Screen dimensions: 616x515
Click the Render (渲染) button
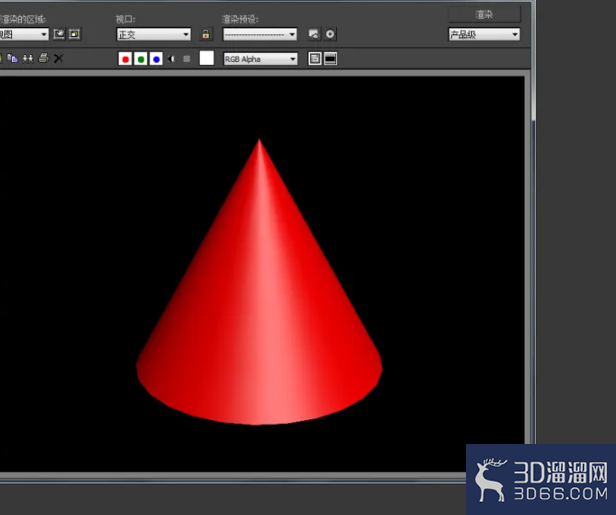click(x=484, y=15)
